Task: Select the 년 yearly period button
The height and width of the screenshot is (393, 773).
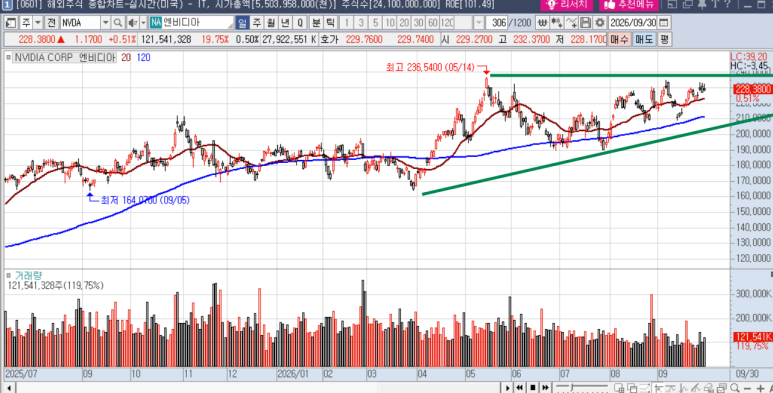Action: point(285,23)
